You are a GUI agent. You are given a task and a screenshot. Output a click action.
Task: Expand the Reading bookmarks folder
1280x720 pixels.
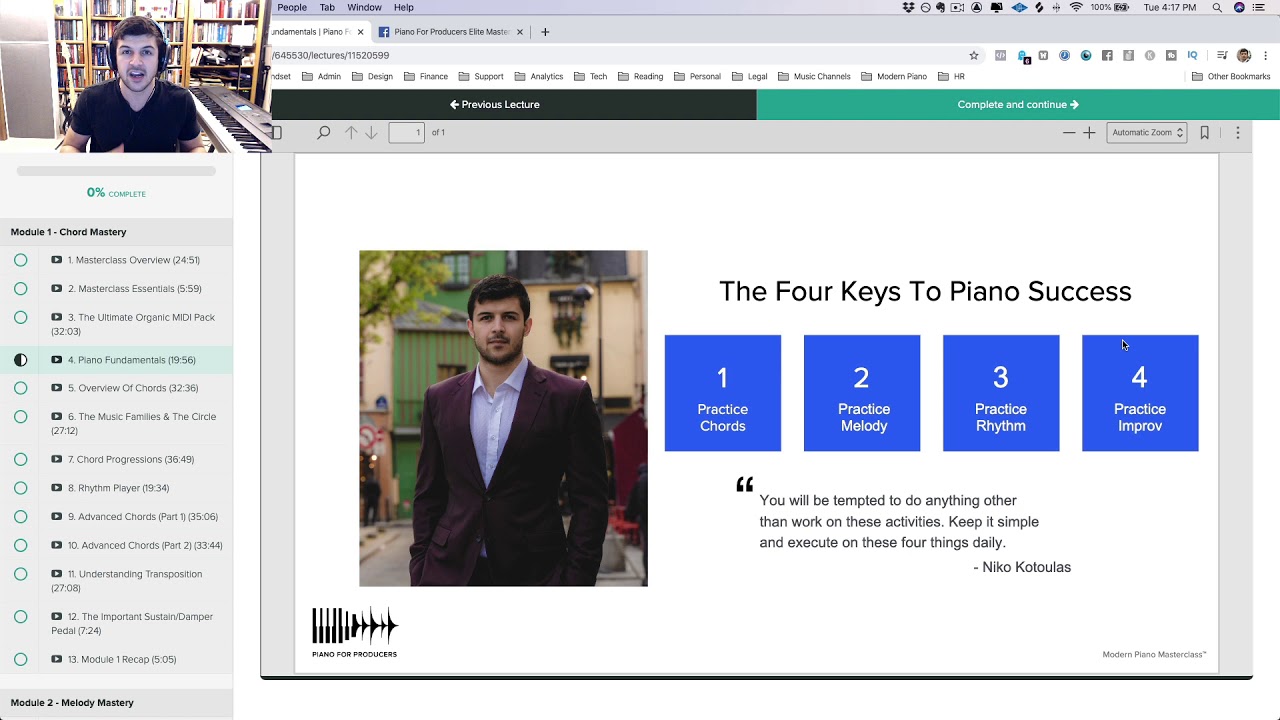pos(640,76)
